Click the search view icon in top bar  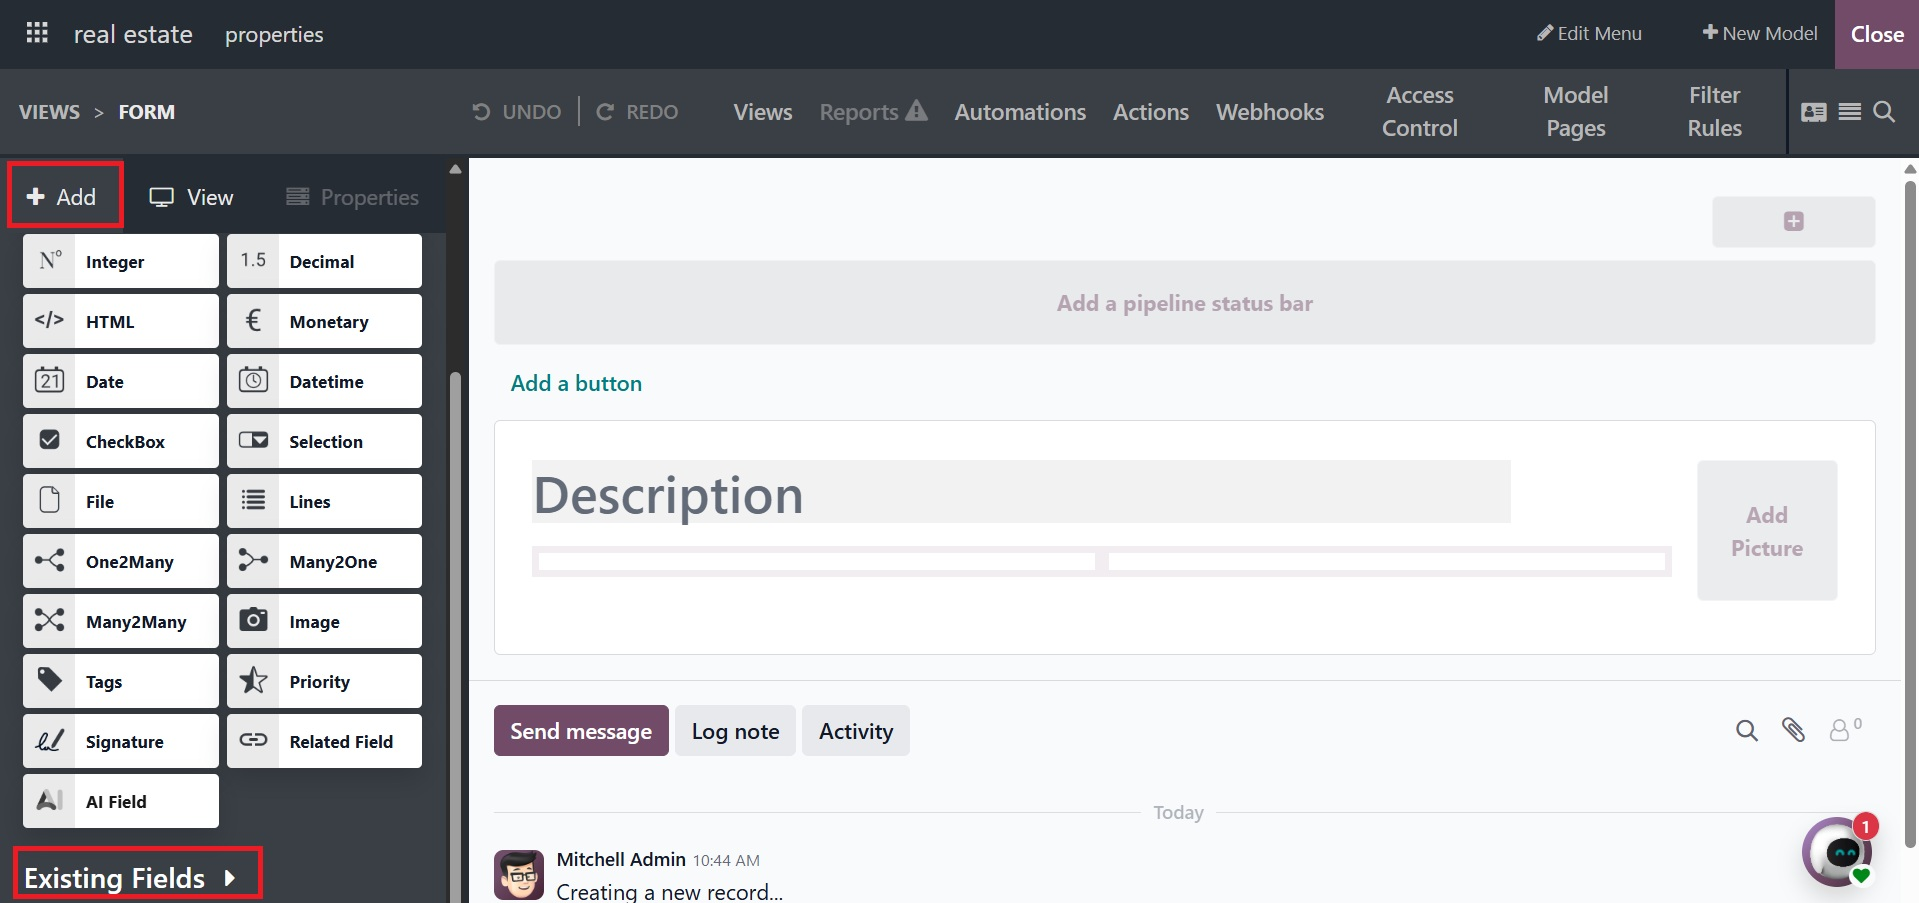coord(1884,112)
